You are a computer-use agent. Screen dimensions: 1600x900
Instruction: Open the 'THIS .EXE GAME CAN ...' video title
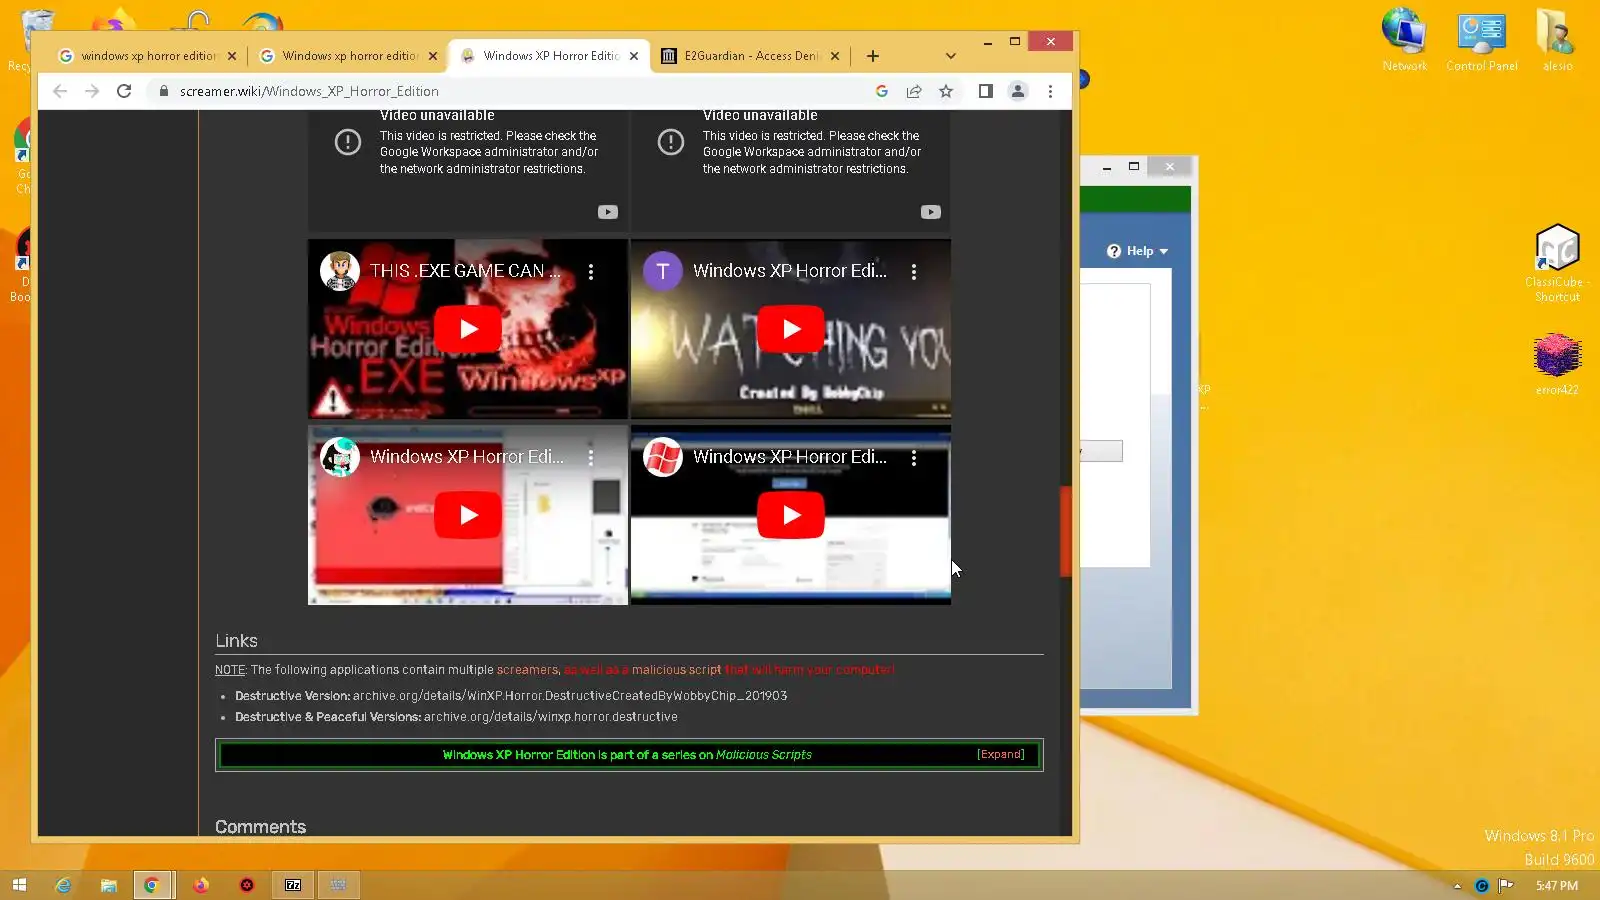465,271
